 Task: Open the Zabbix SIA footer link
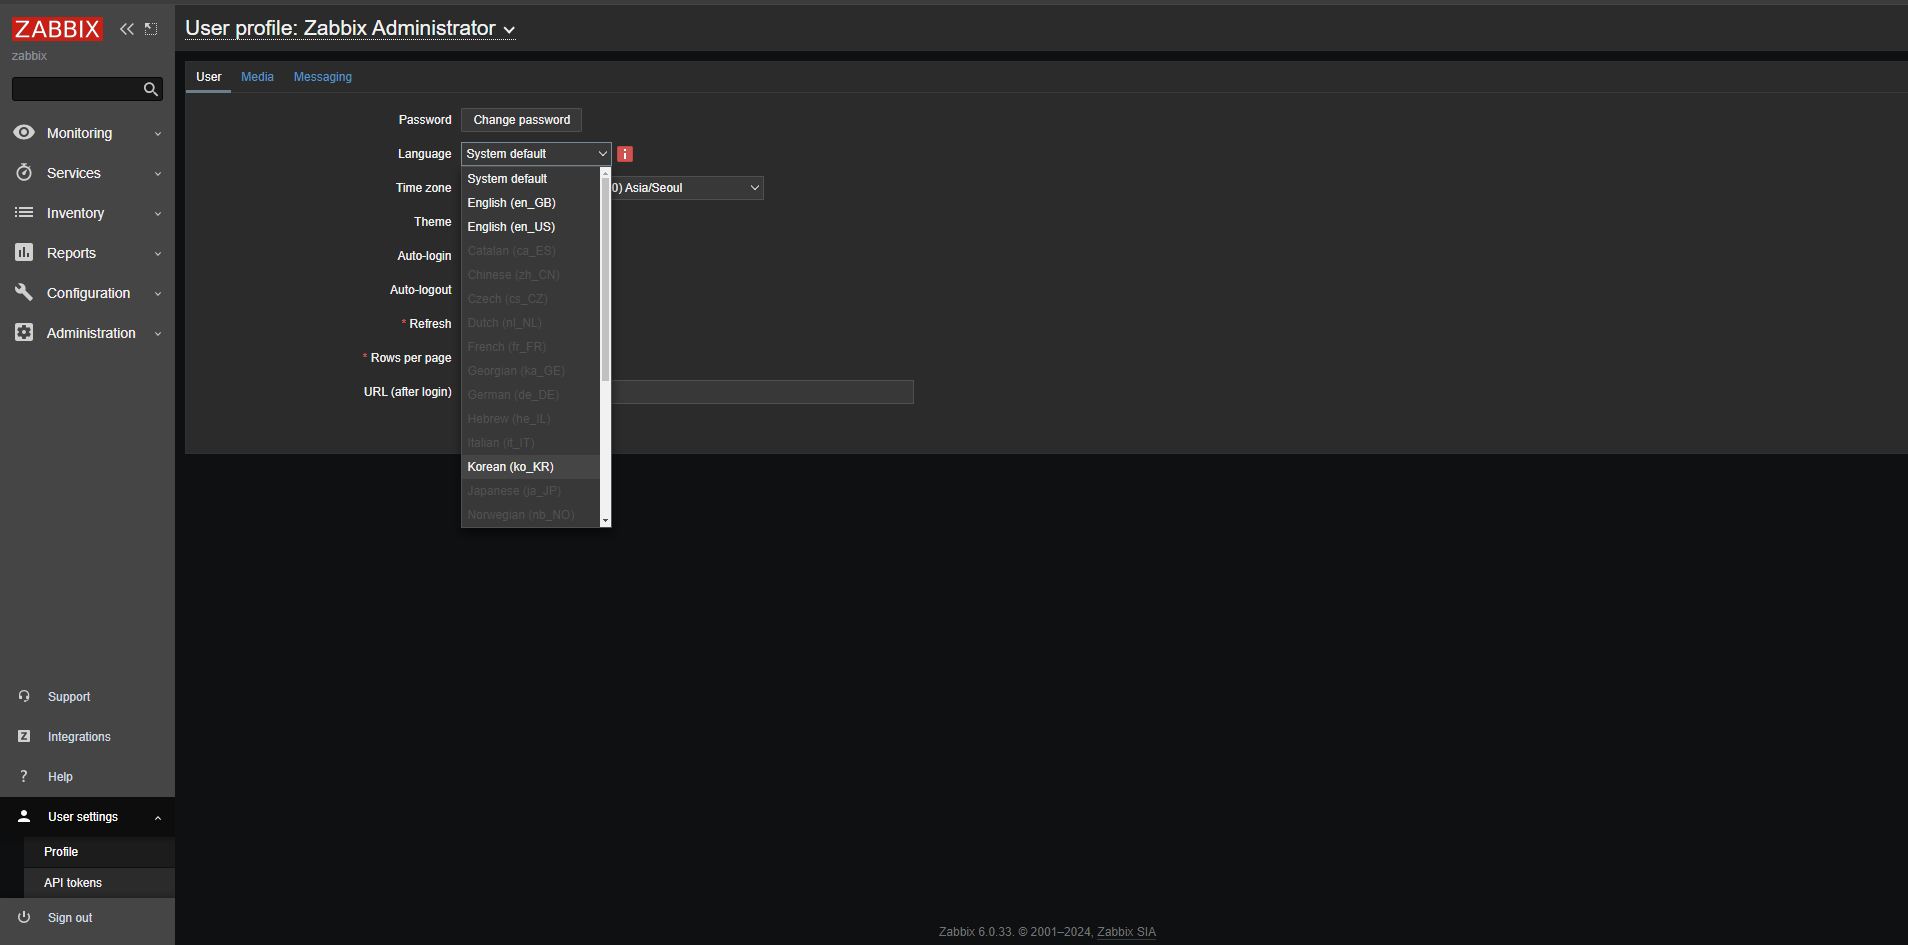(1126, 932)
